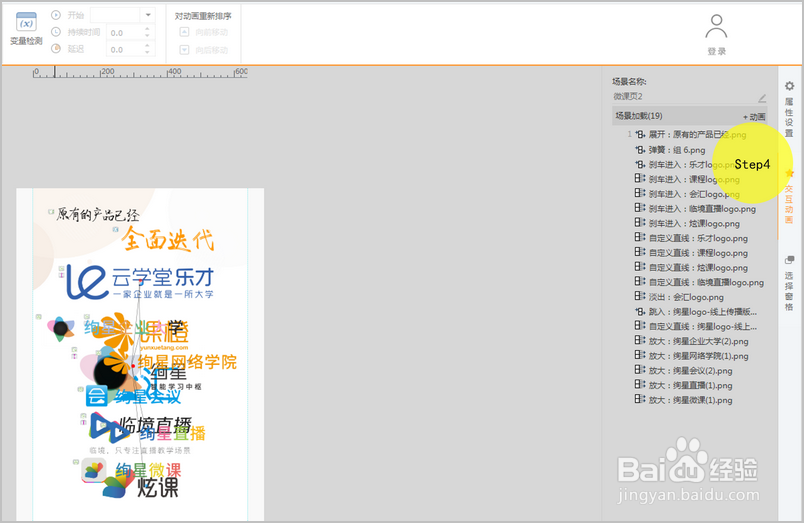
Task: Click the 持续时间 duration value field
Action: pyautogui.click(x=125, y=33)
